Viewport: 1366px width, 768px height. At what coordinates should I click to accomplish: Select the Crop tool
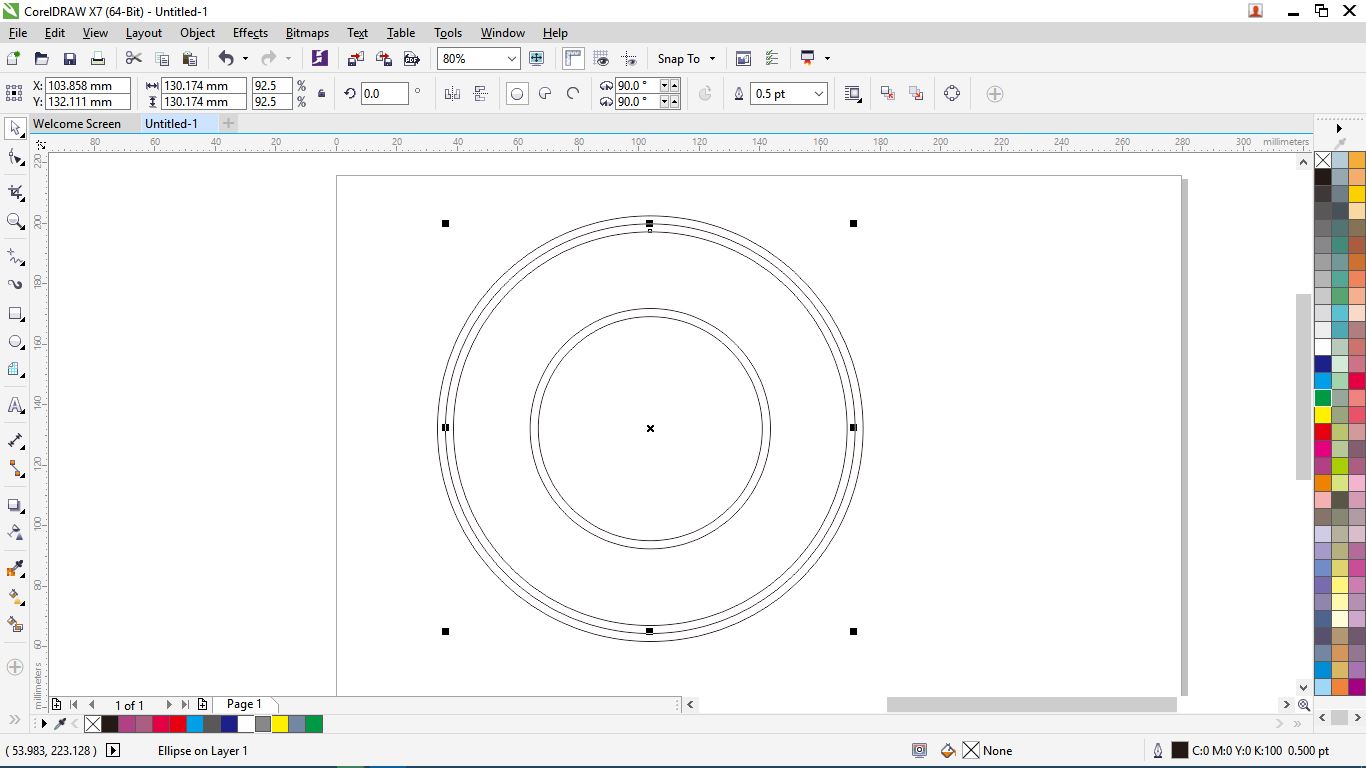(15, 191)
